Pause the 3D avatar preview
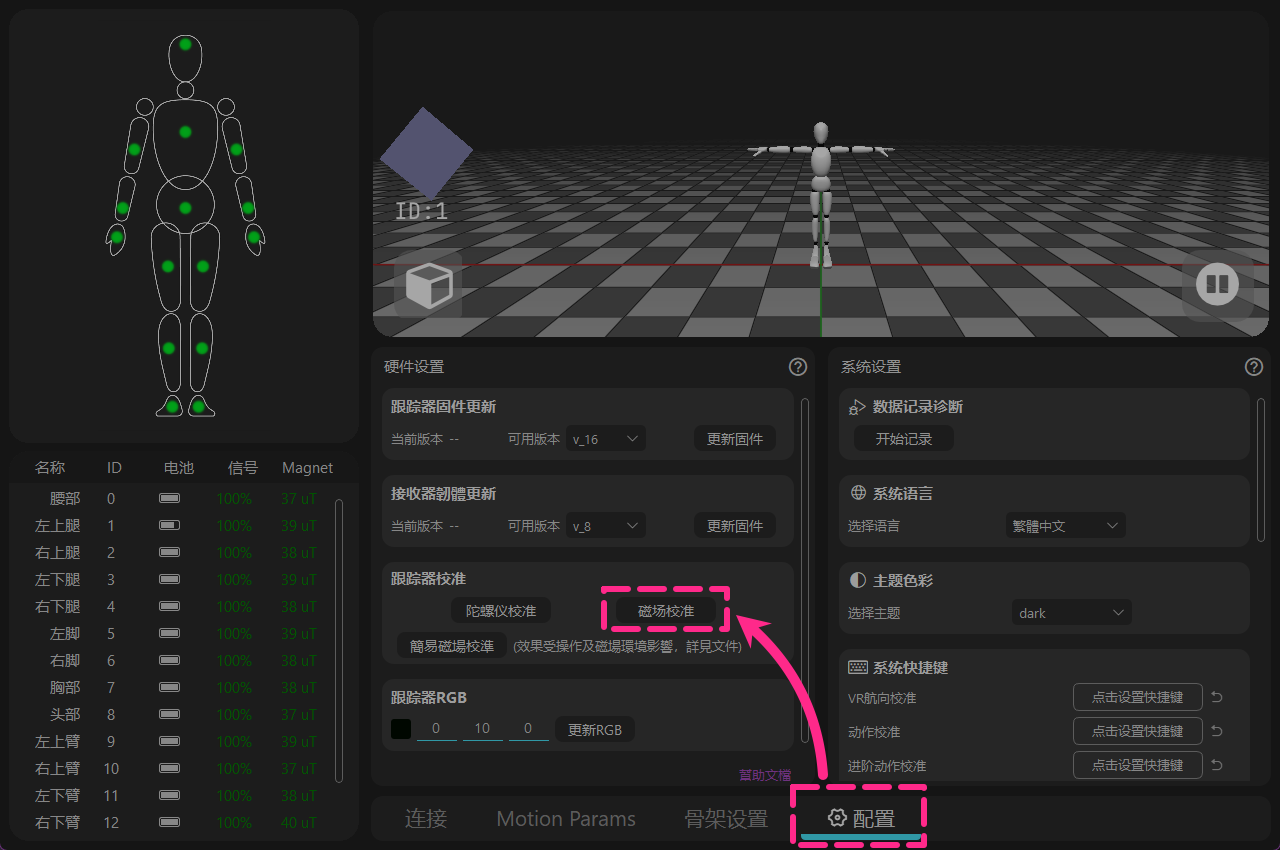 point(1217,285)
